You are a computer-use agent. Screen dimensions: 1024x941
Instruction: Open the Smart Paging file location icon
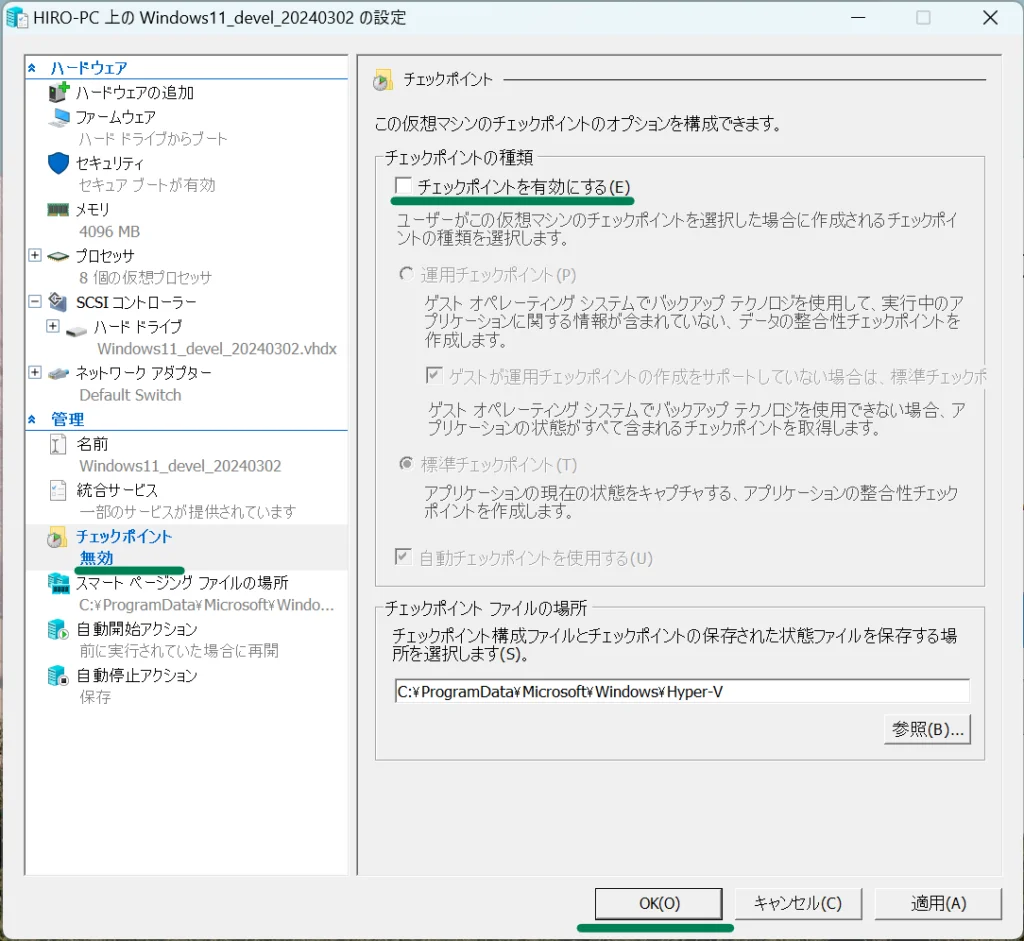coord(59,583)
